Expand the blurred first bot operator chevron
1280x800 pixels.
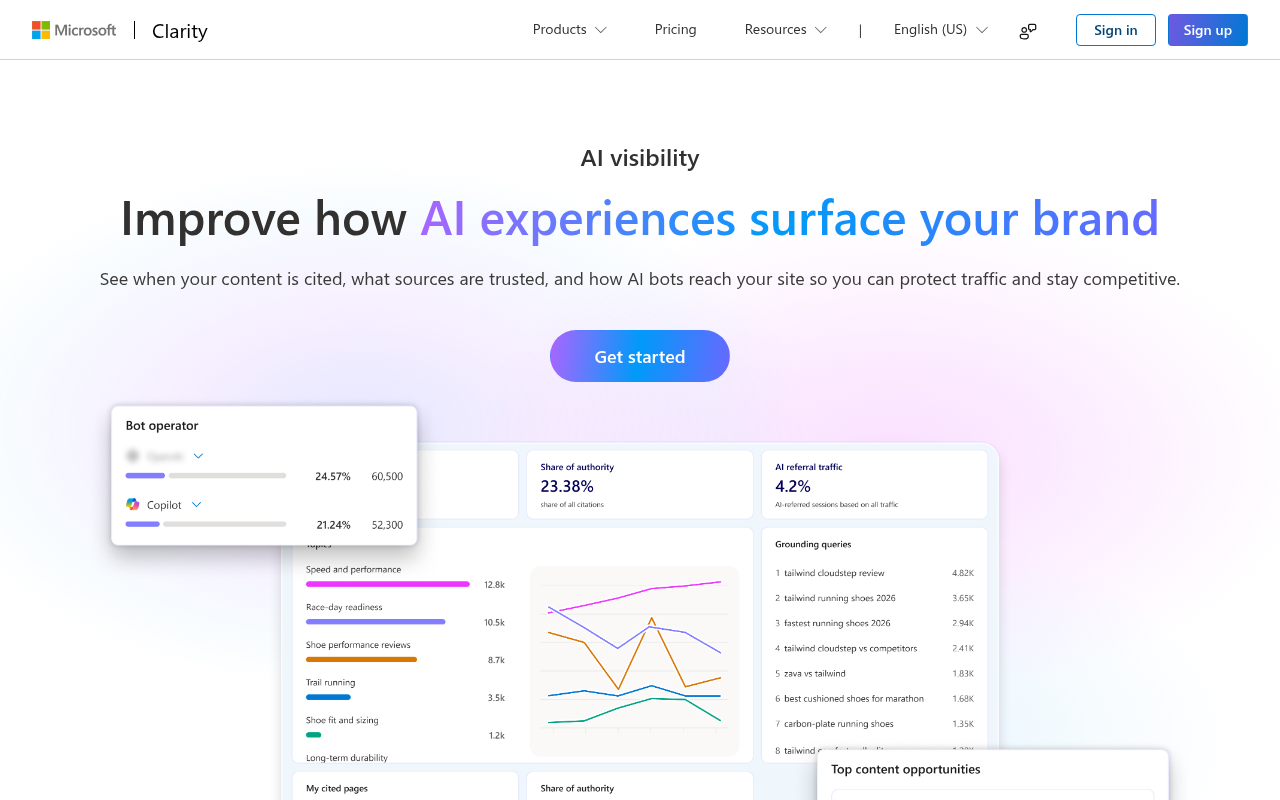click(x=198, y=456)
